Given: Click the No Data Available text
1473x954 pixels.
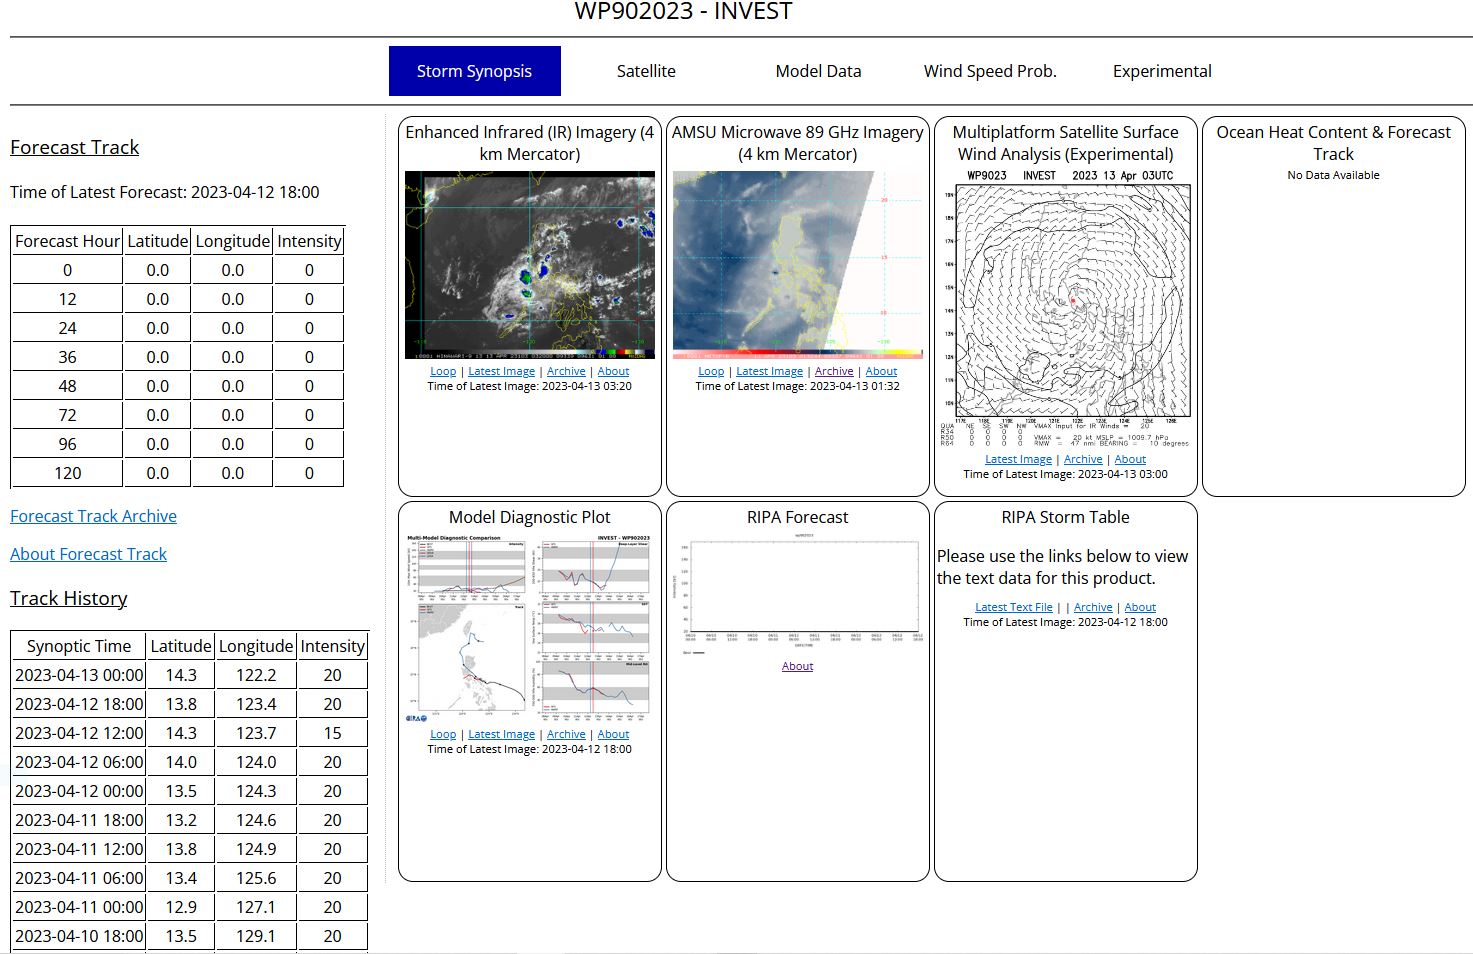Looking at the screenshot, I should point(1333,175).
